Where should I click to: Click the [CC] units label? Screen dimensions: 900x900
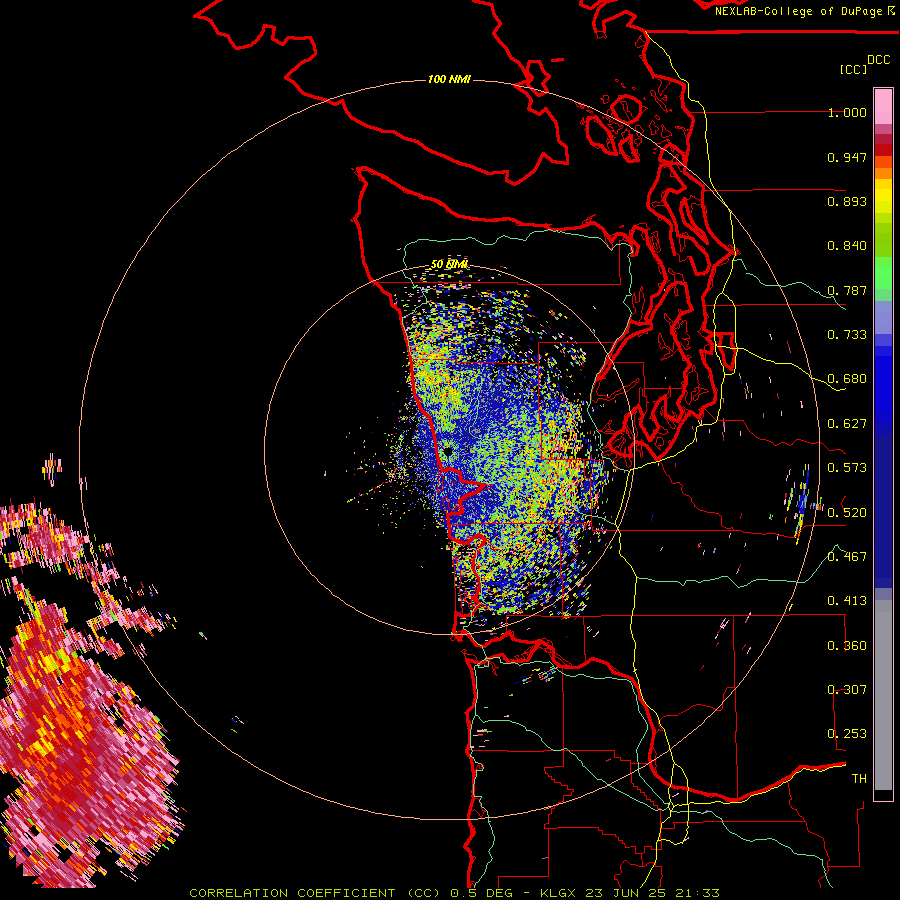pyautogui.click(x=853, y=69)
